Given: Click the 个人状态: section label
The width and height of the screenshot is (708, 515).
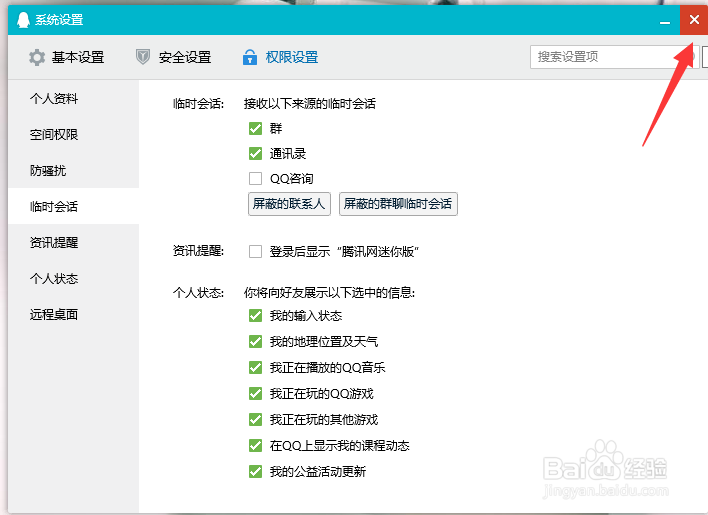Looking at the screenshot, I should click(x=198, y=293).
